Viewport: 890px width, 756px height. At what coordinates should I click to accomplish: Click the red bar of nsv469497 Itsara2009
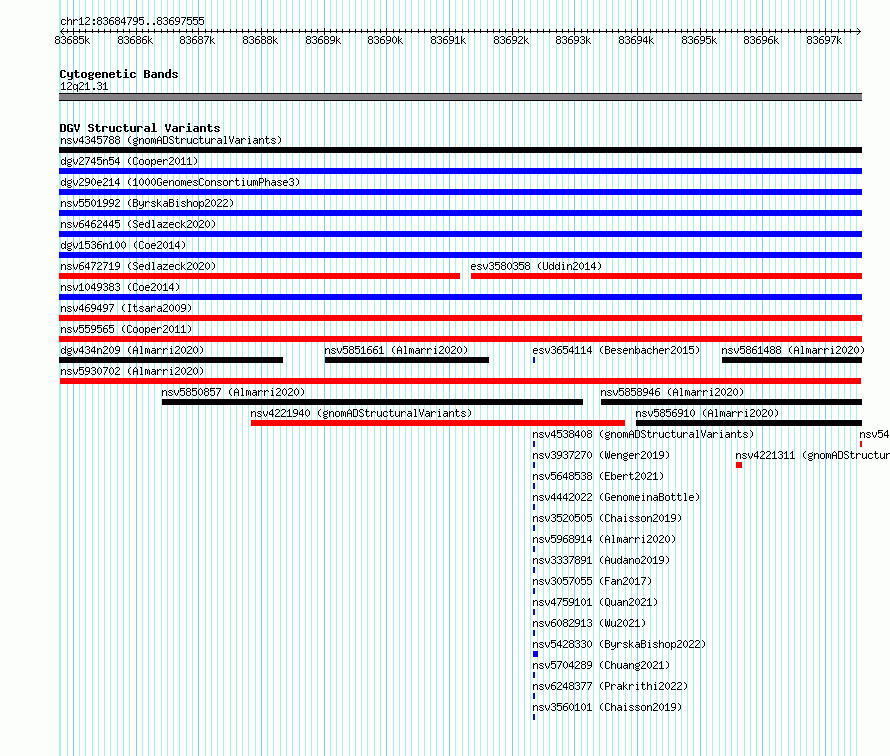(460, 318)
